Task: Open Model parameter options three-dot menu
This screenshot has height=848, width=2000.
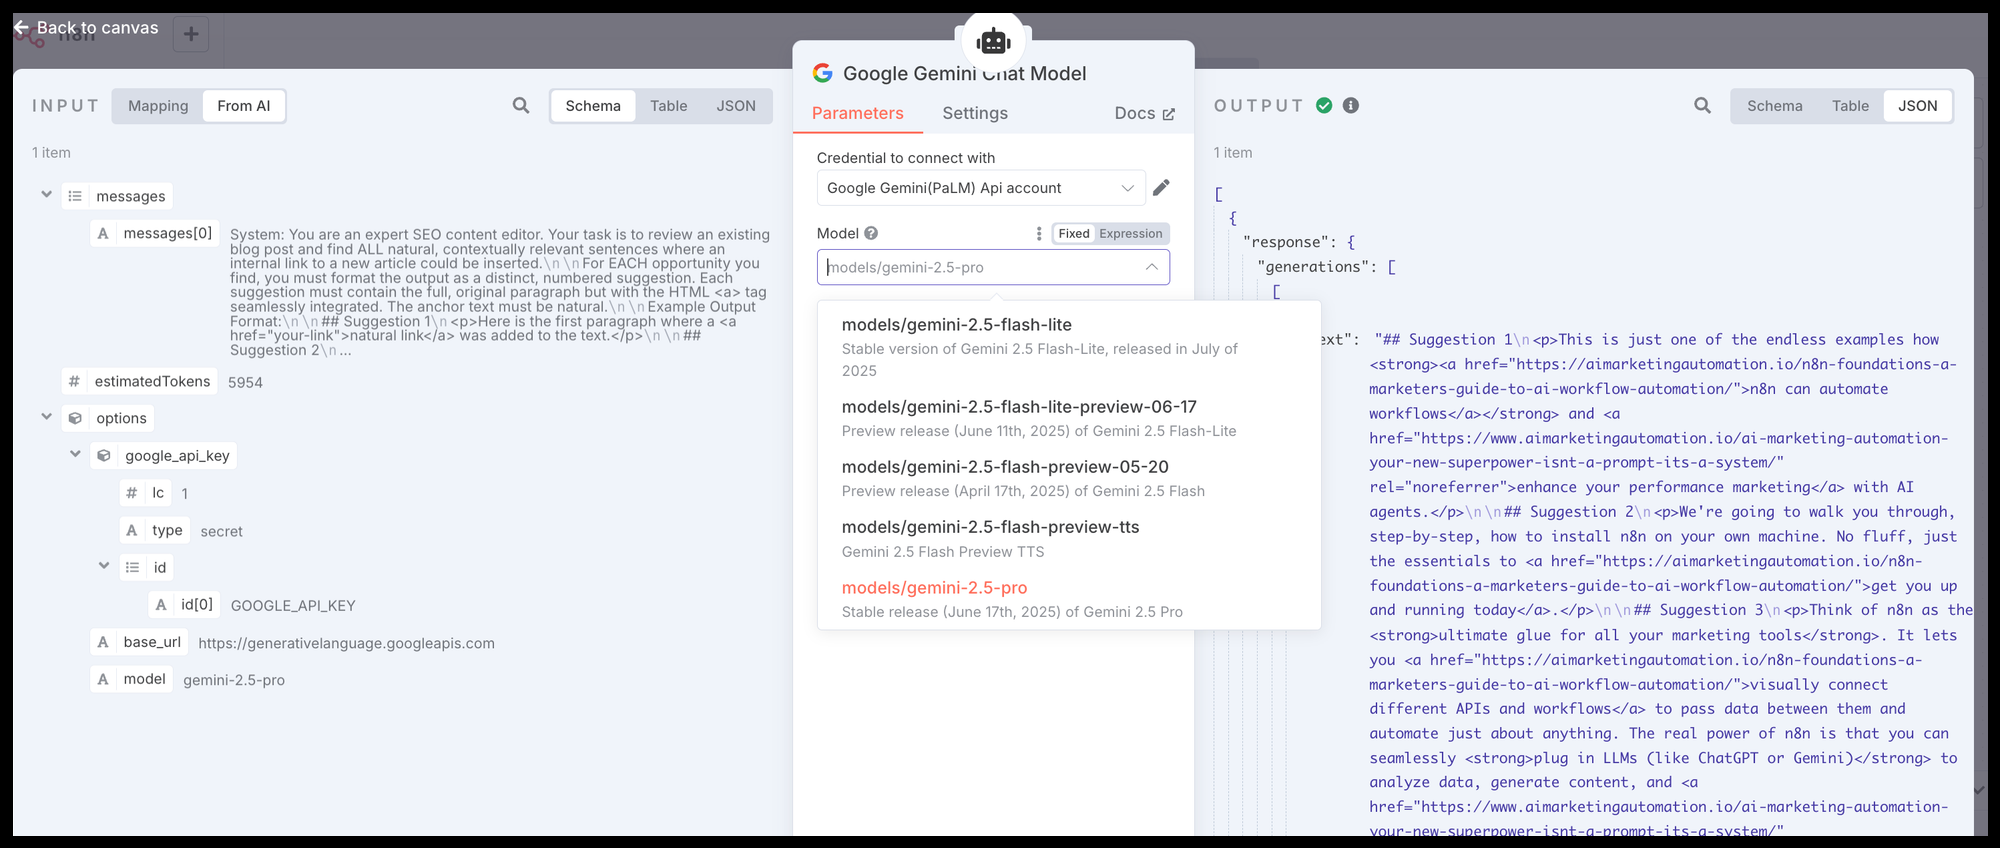Action: click(x=1039, y=233)
